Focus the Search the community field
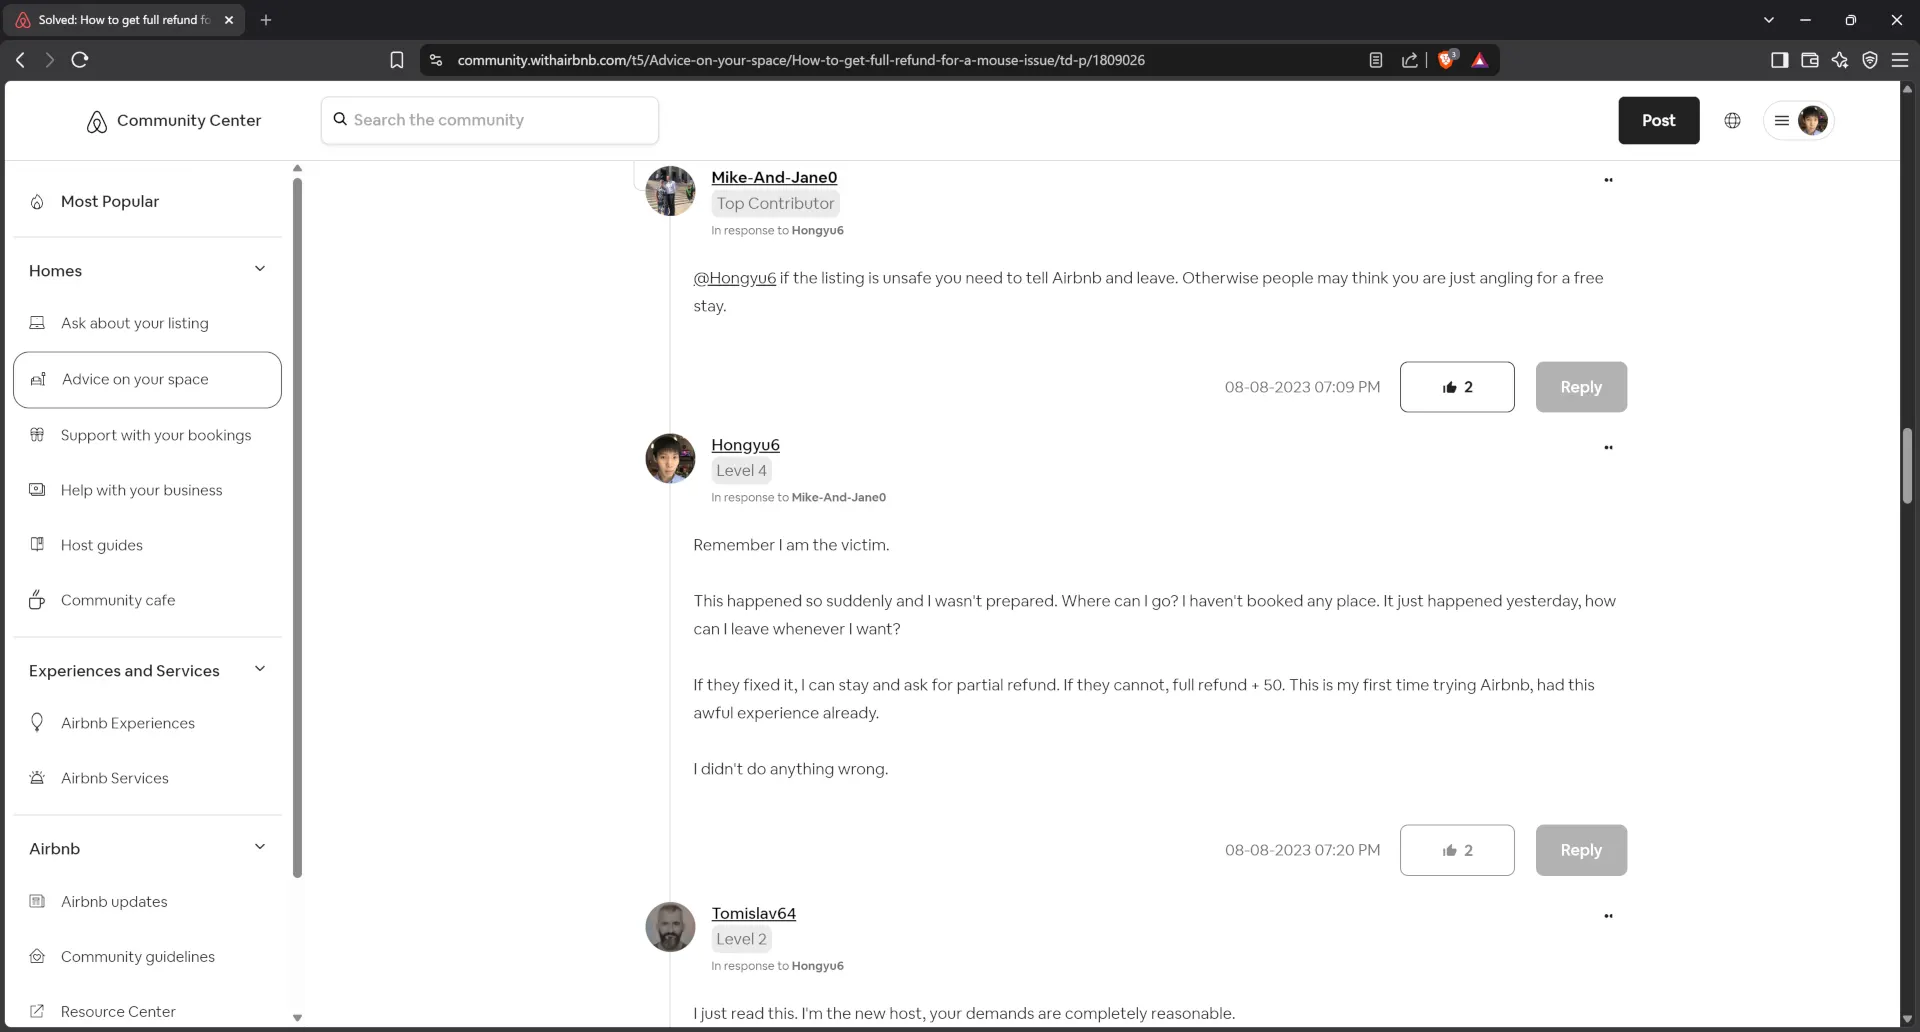 pyautogui.click(x=490, y=120)
